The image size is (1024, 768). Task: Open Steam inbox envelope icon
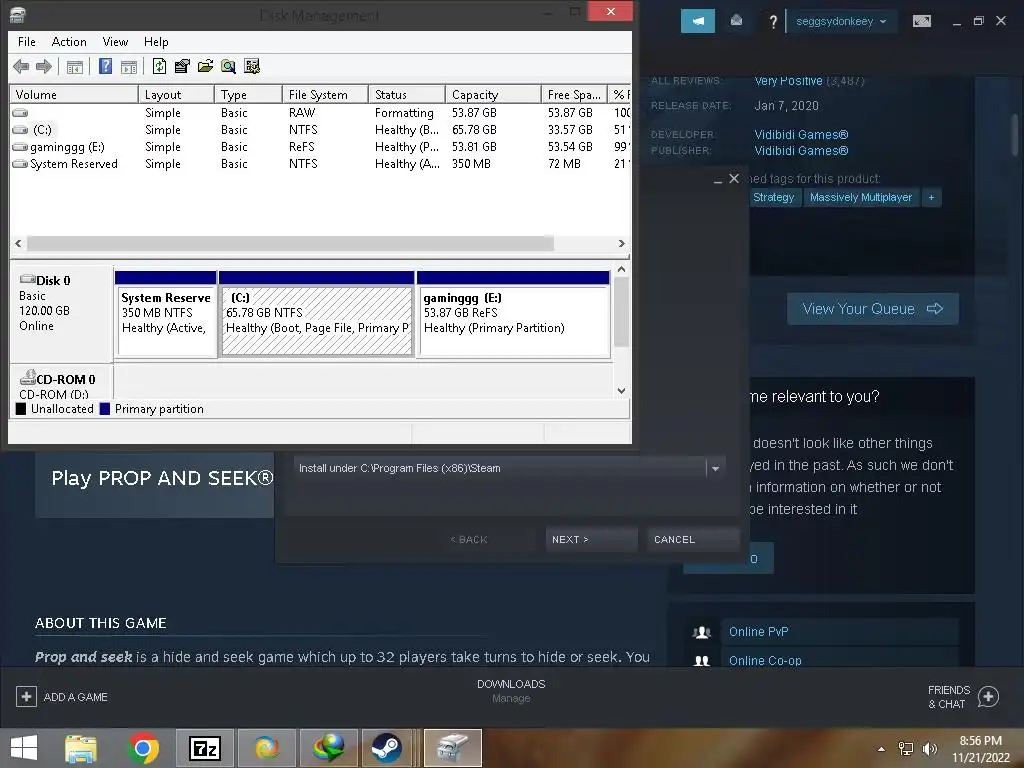[736, 20]
